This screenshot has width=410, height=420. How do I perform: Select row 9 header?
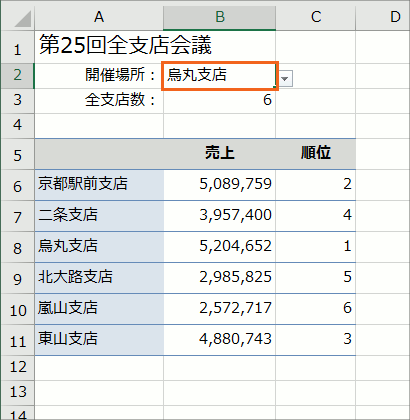18,278
